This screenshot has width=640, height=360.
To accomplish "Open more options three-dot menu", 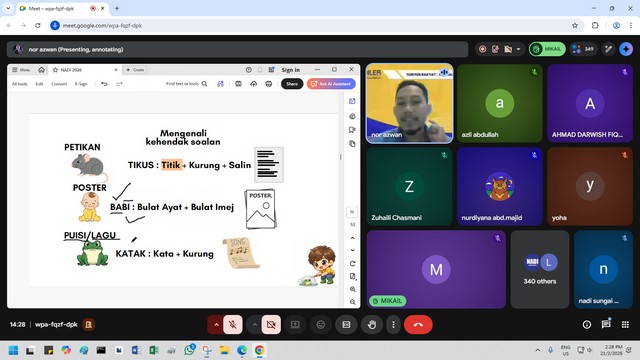I will (393, 324).
